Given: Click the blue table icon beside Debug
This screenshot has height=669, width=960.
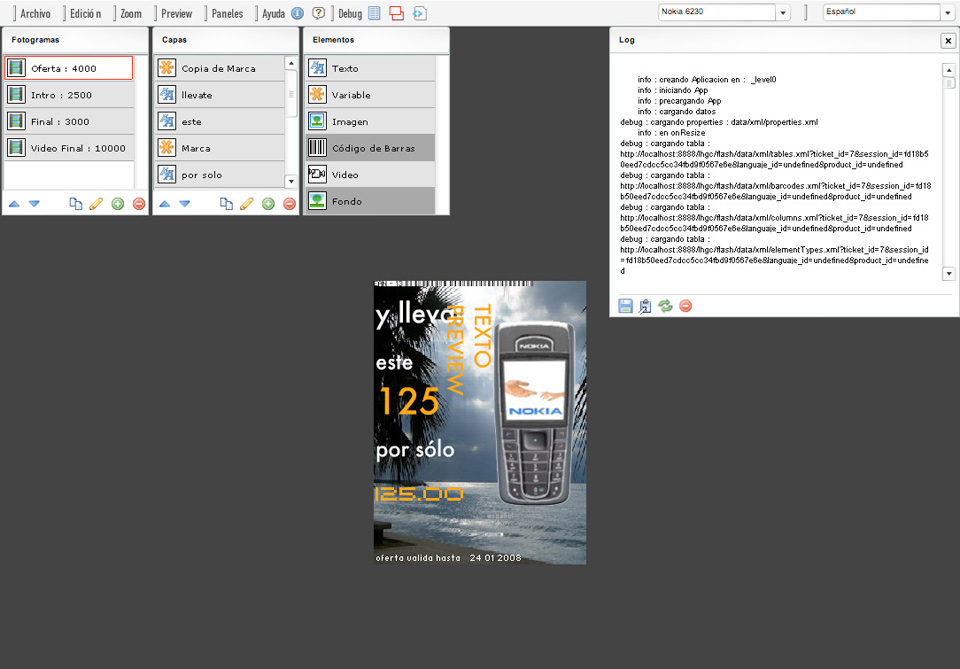Looking at the screenshot, I should pyautogui.click(x=375, y=13).
